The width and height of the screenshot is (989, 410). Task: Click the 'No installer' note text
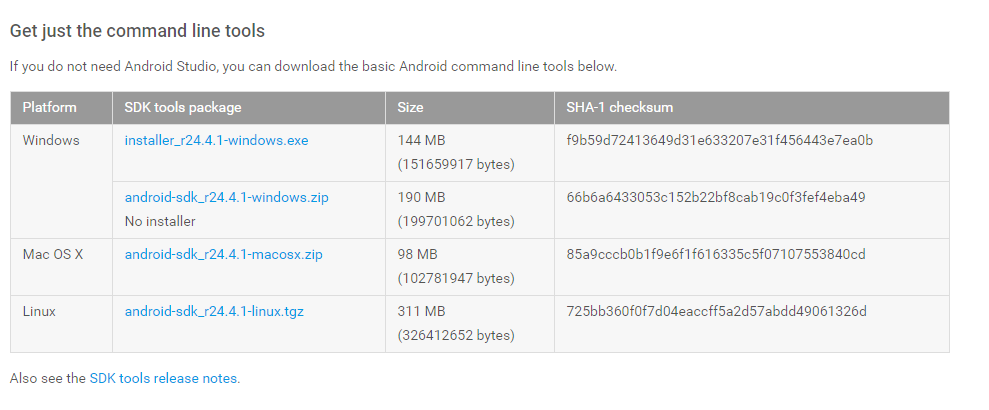click(160, 221)
